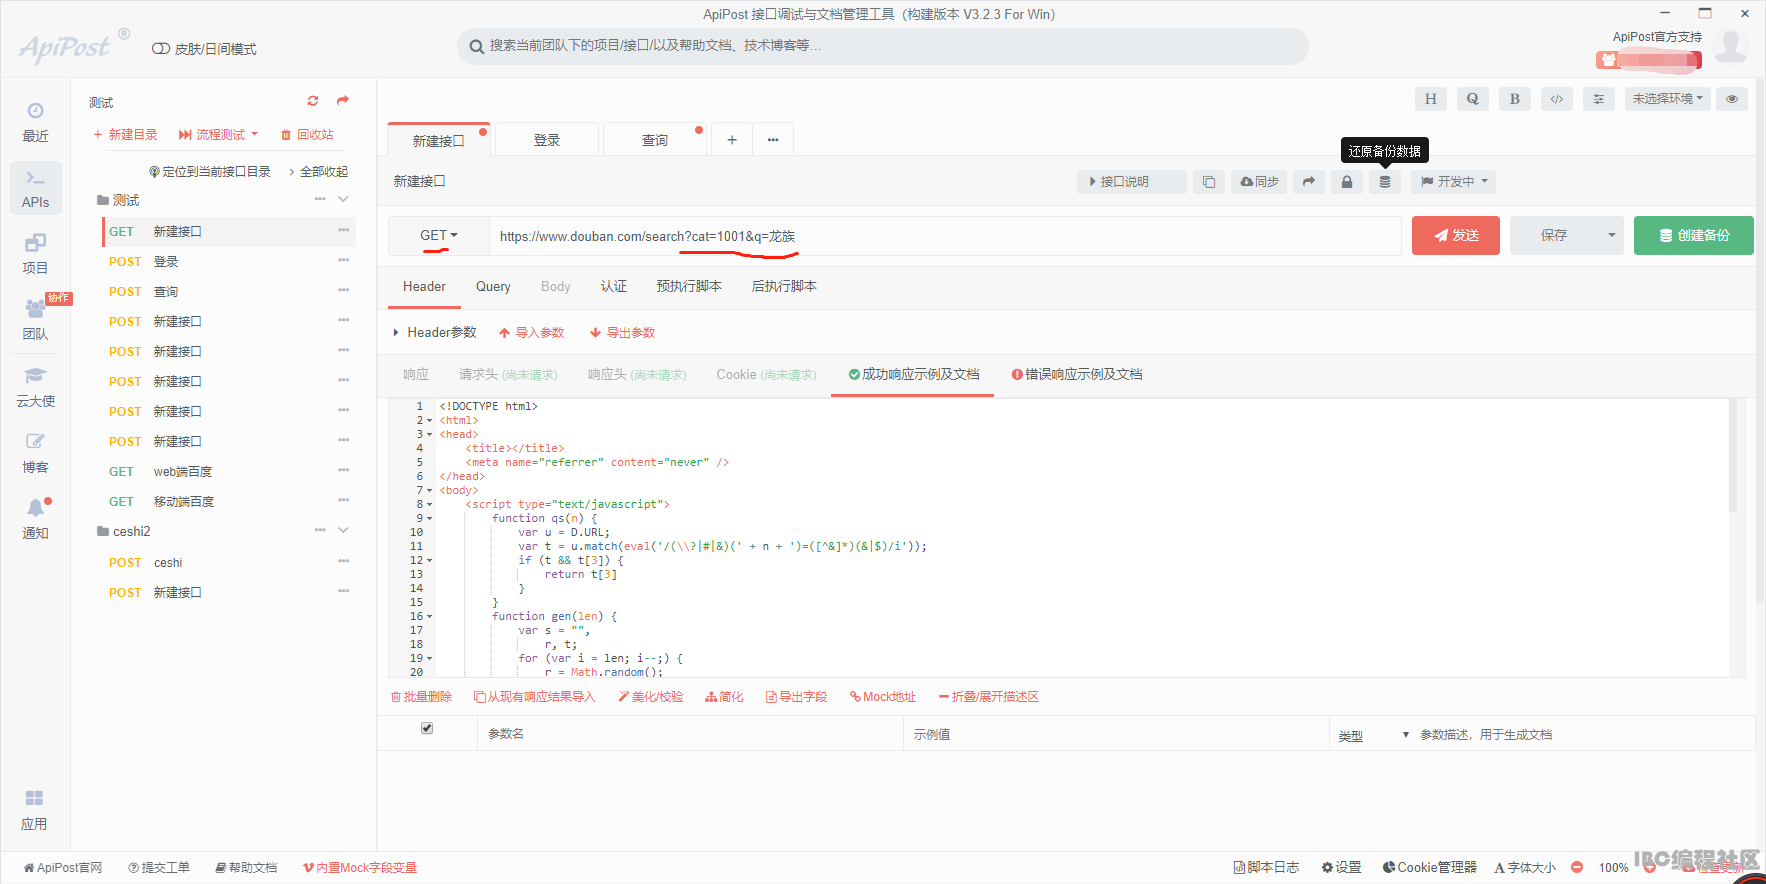This screenshot has height=884, width=1766.
Task: Switch to the Query tab
Action: coord(493,286)
